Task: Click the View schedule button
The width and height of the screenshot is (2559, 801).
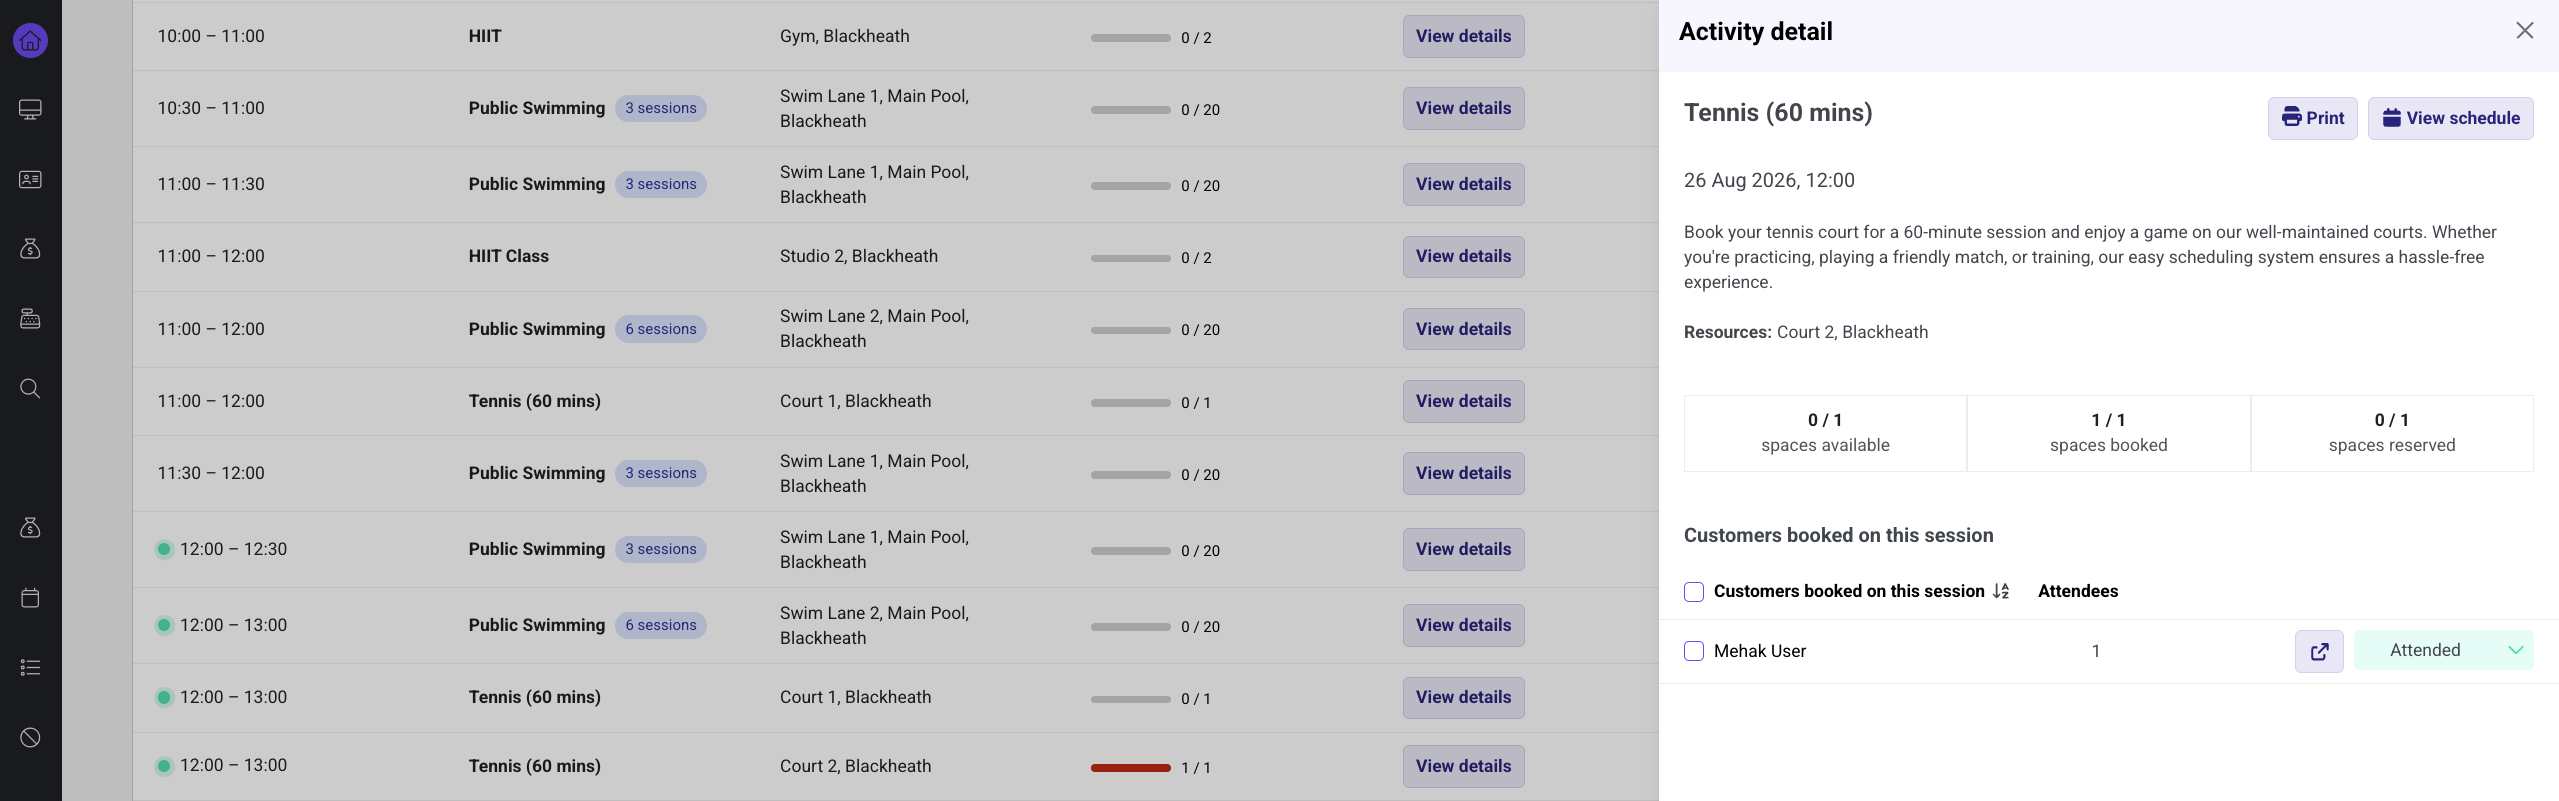Action: point(2450,118)
